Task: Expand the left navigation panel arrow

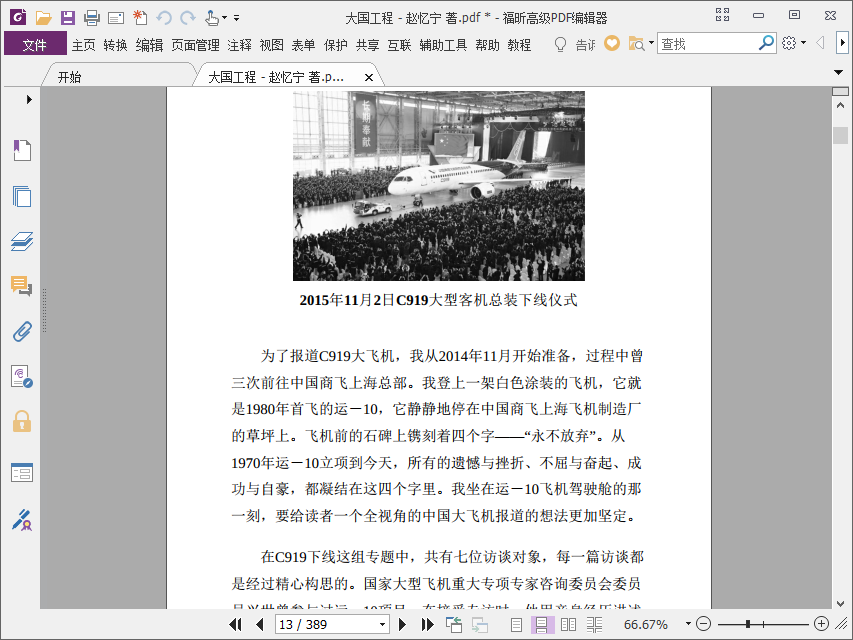Action: pos(29,100)
